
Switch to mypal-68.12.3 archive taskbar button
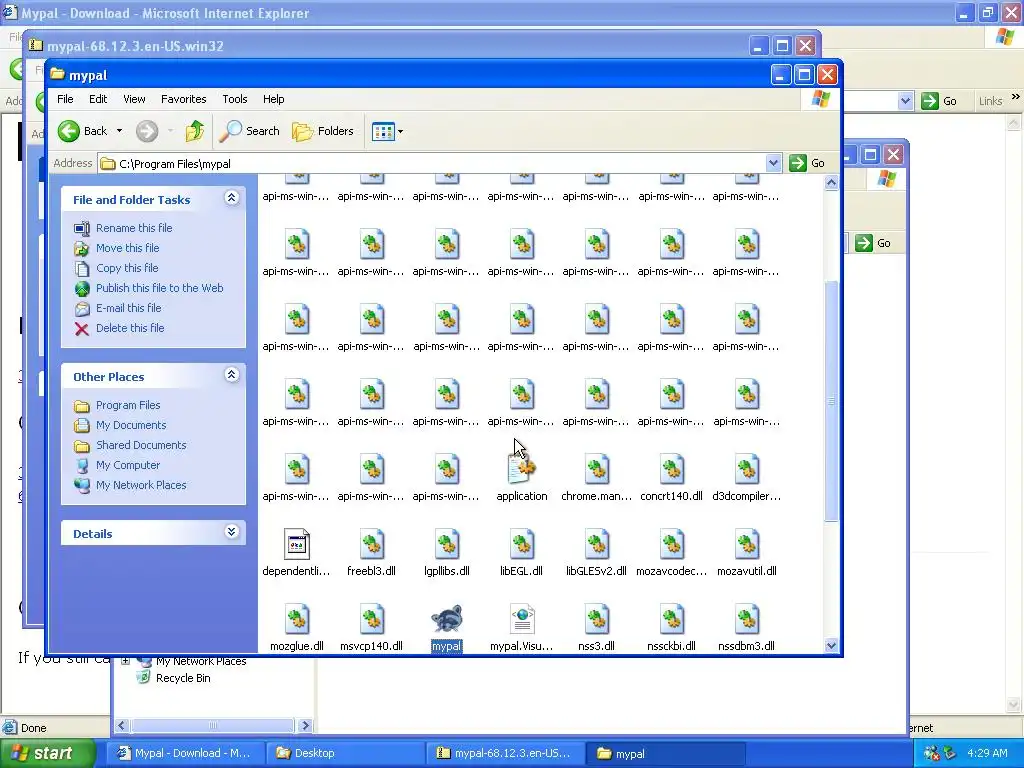coord(505,753)
